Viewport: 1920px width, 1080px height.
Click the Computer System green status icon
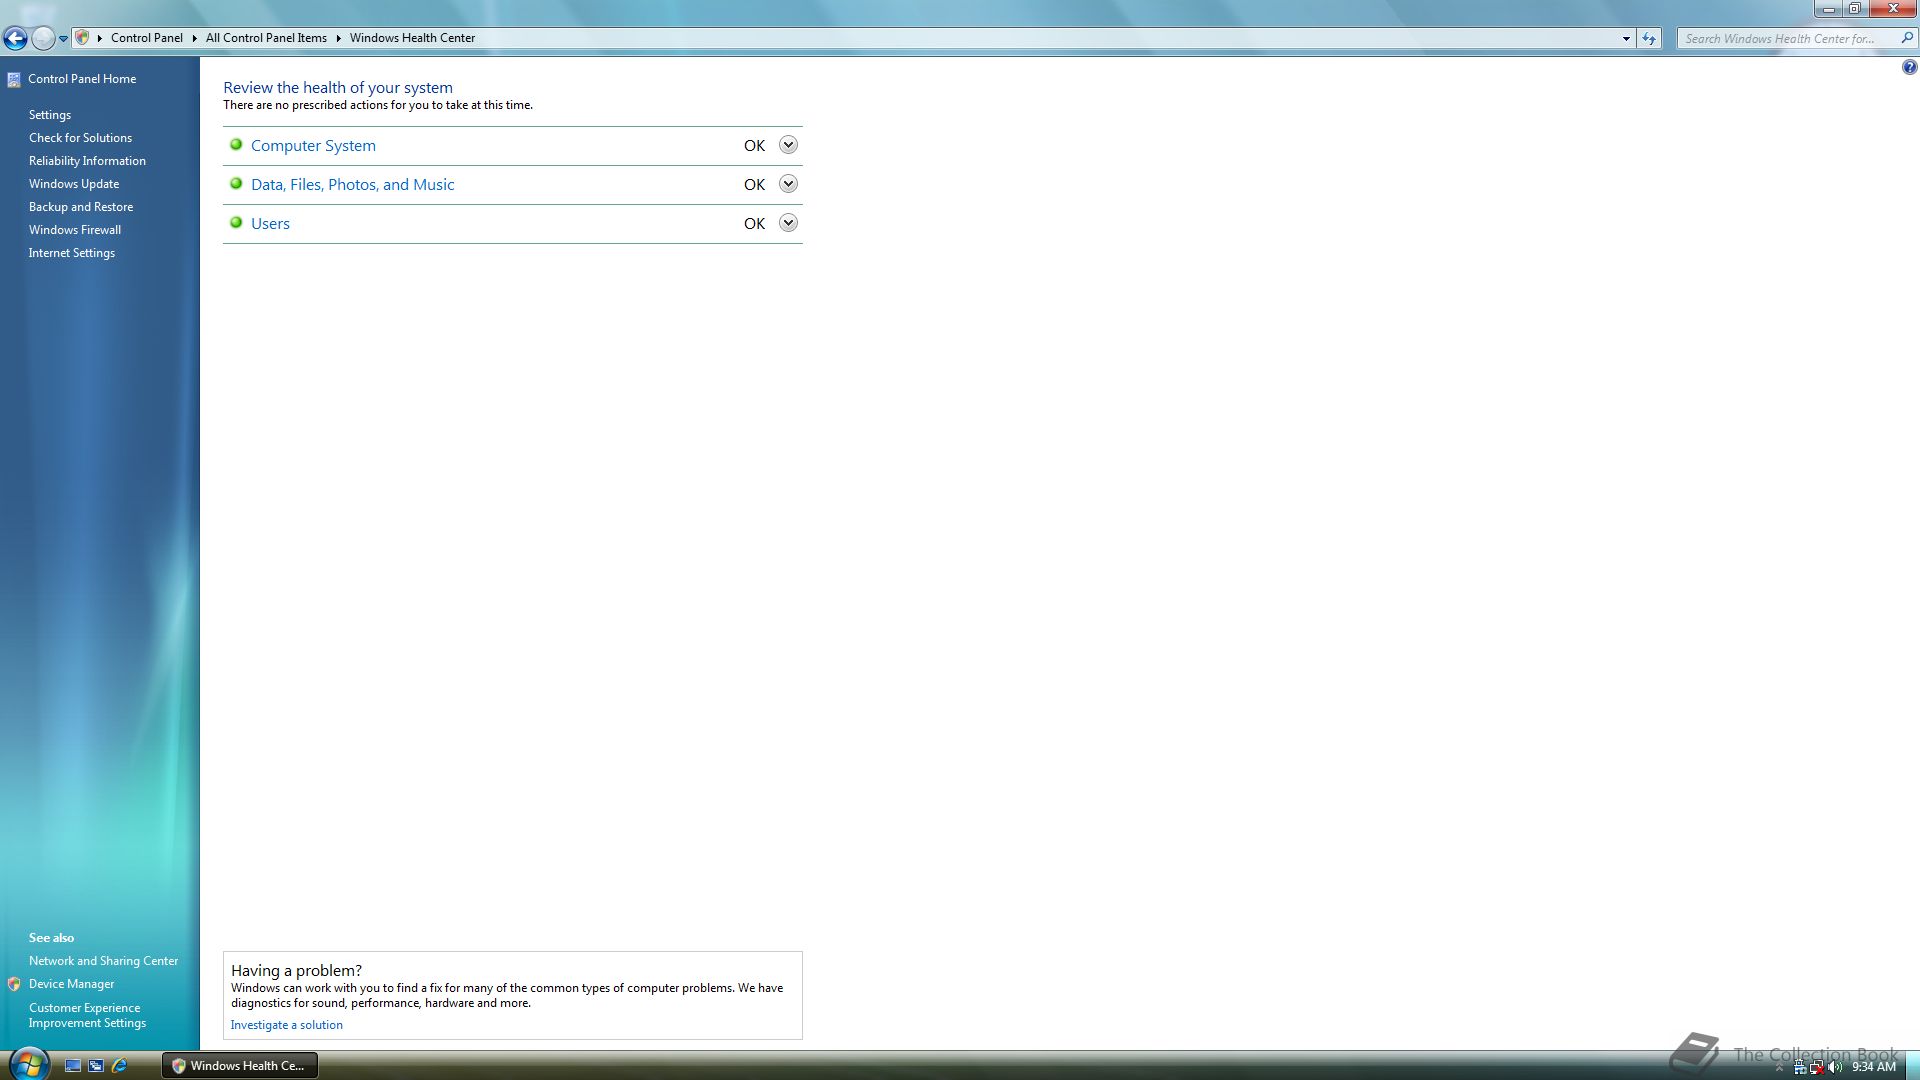[236, 144]
